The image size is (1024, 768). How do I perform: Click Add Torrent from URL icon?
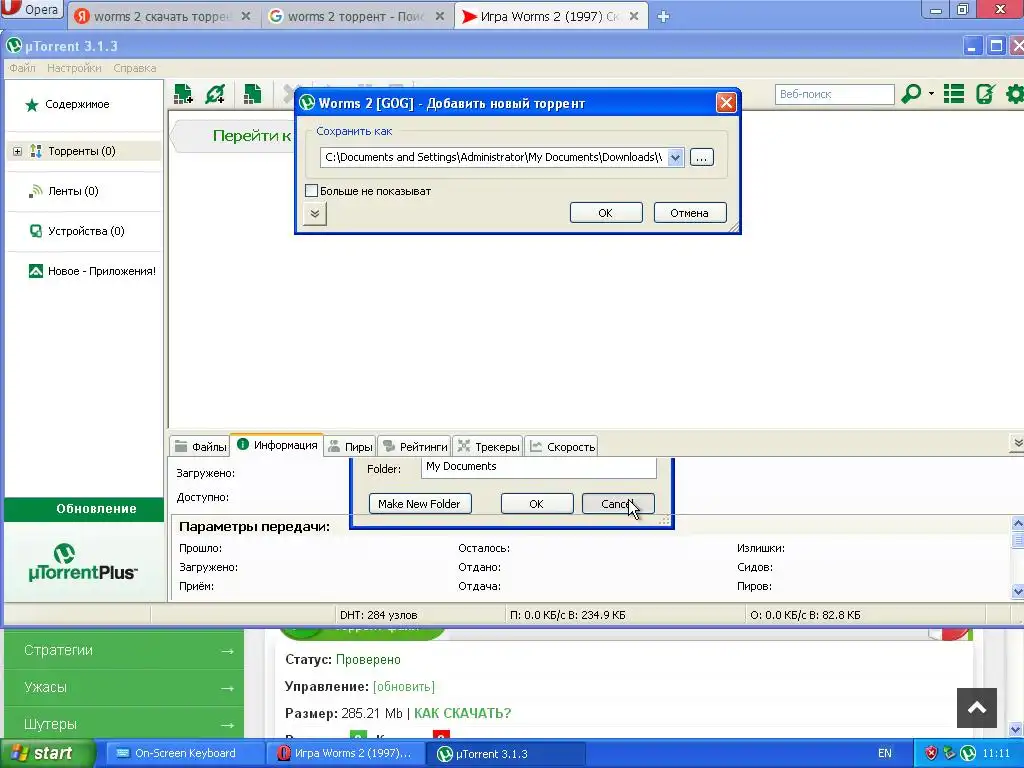[x=215, y=94]
